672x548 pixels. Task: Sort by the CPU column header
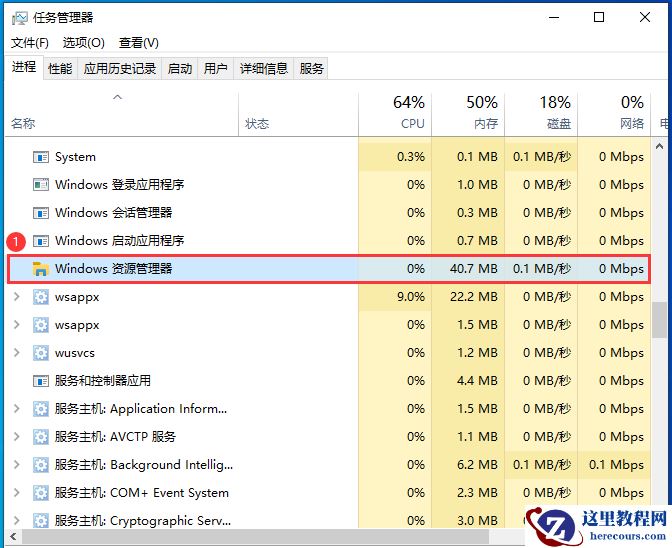[x=395, y=114]
